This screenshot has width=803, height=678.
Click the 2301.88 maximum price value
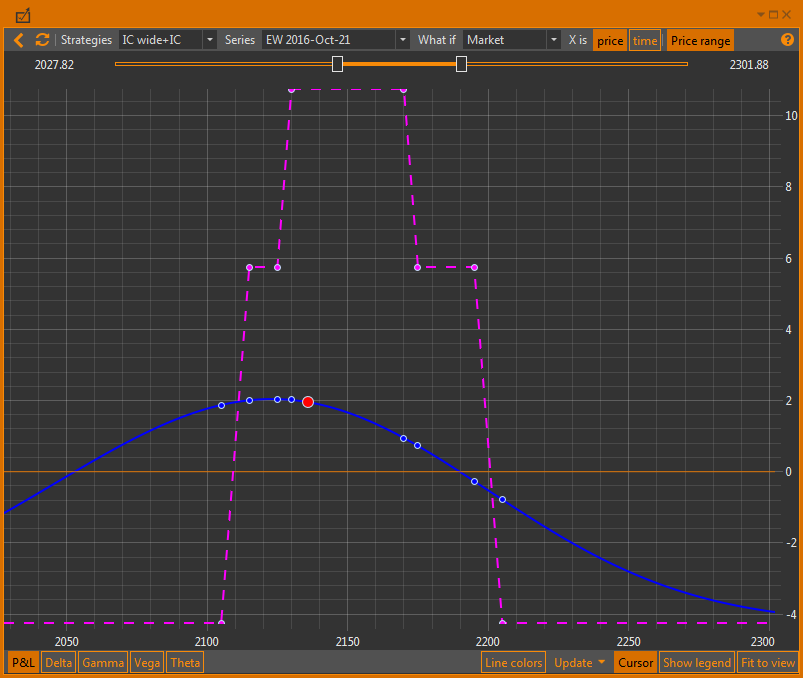(749, 65)
